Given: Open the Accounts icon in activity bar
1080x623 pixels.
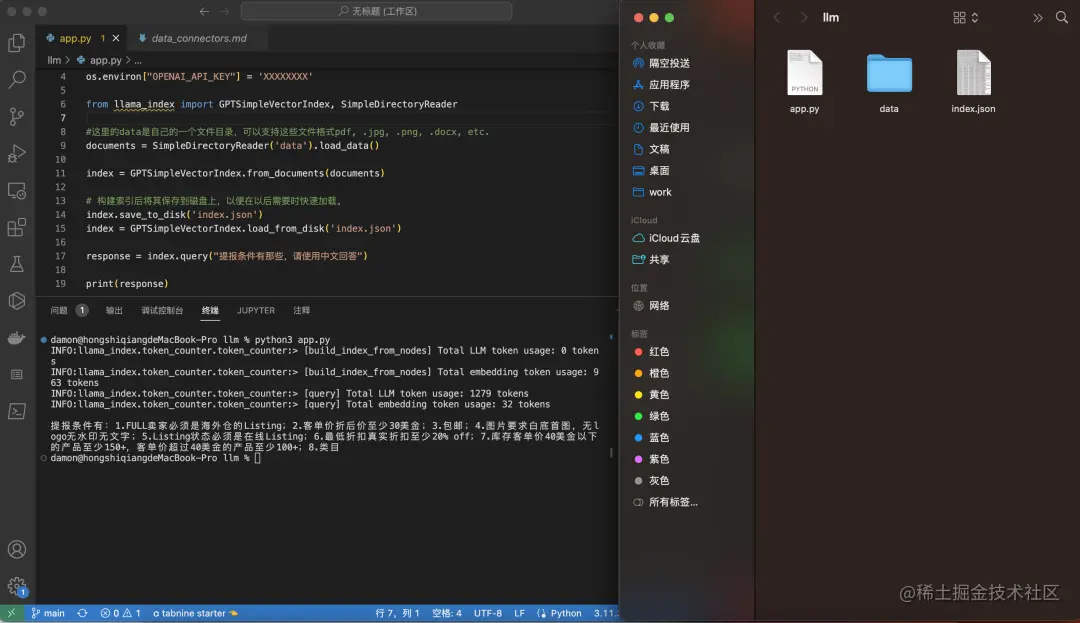Looking at the screenshot, I should point(17,549).
